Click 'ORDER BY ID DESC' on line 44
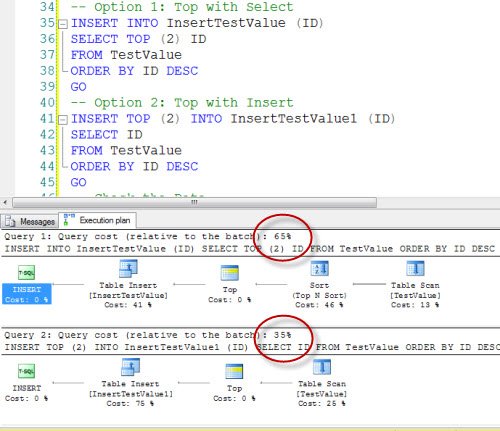This screenshot has height=431, width=500. tap(134, 166)
